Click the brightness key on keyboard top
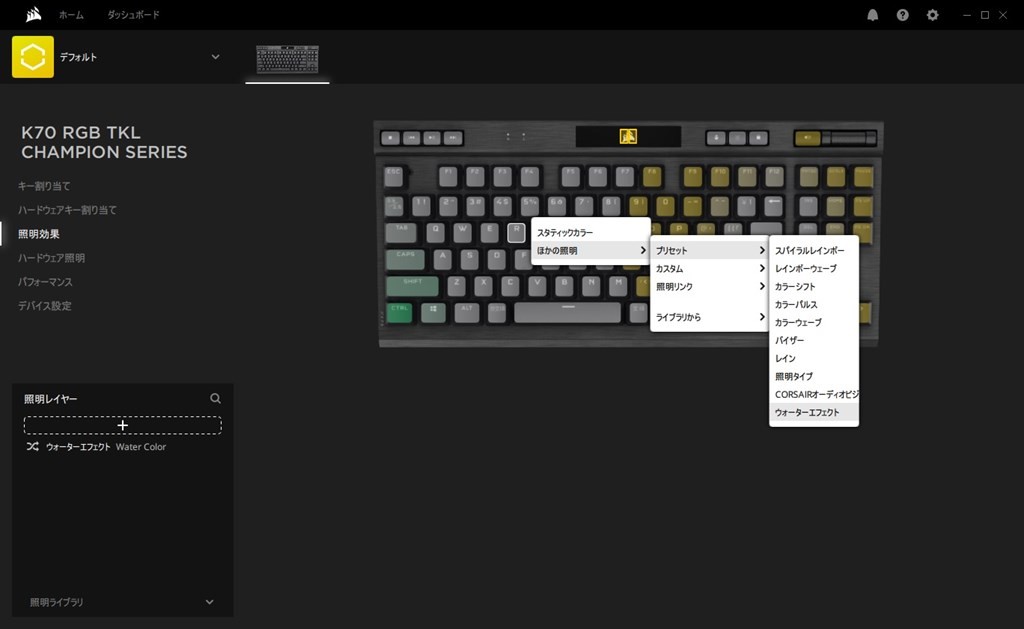The width and height of the screenshot is (1024, 629). click(x=737, y=138)
